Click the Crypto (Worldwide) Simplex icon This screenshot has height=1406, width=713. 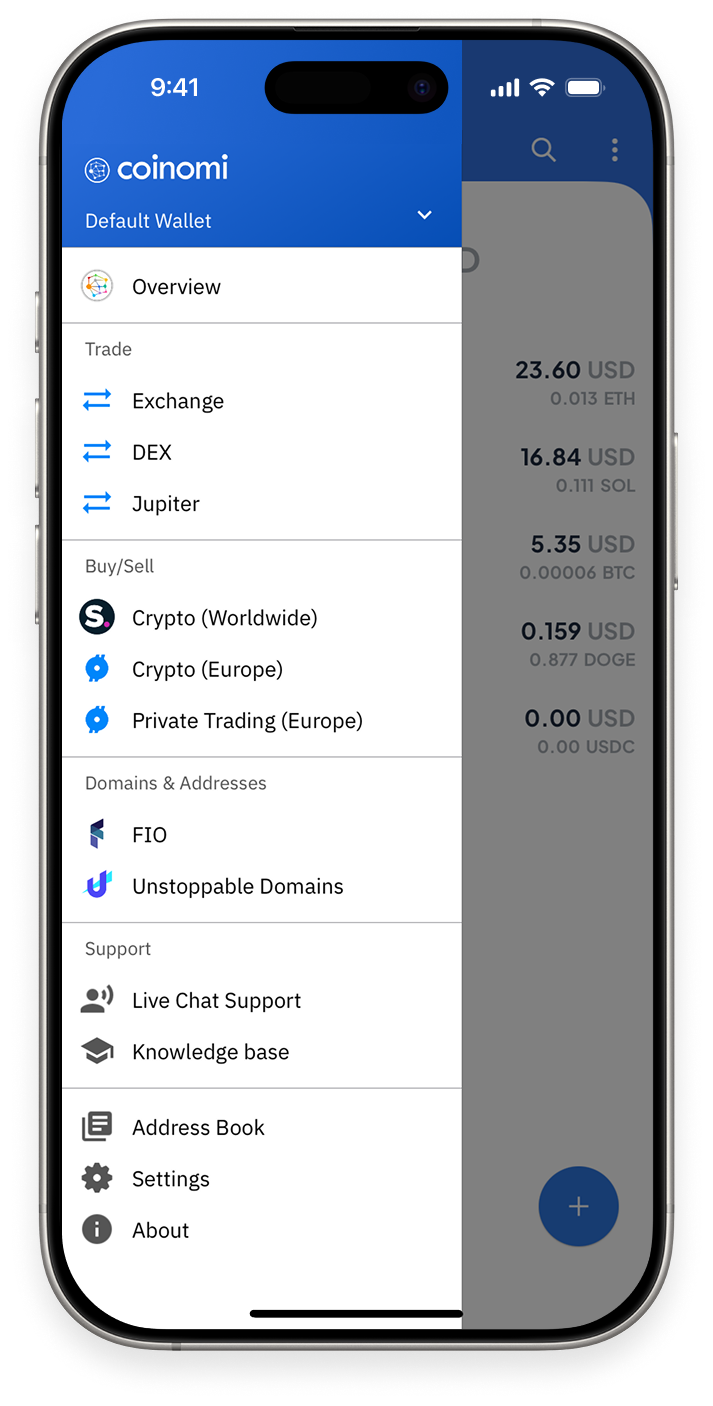tap(96, 617)
